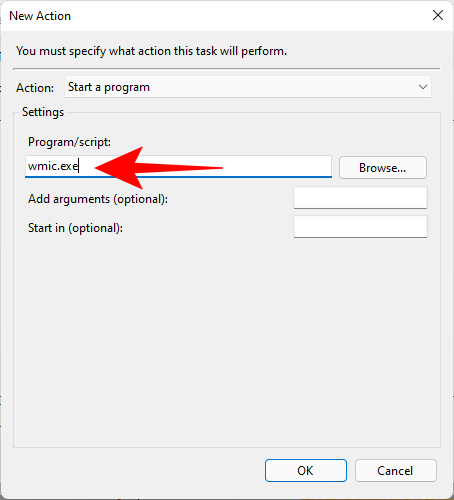Click the New Action title bar text

[x=40, y=16]
